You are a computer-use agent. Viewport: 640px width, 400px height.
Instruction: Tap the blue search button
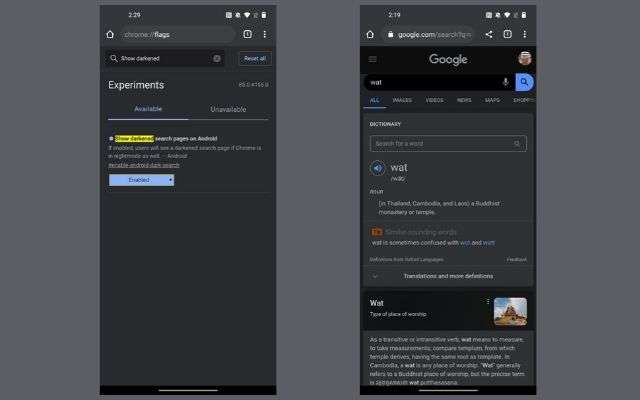tap(524, 82)
